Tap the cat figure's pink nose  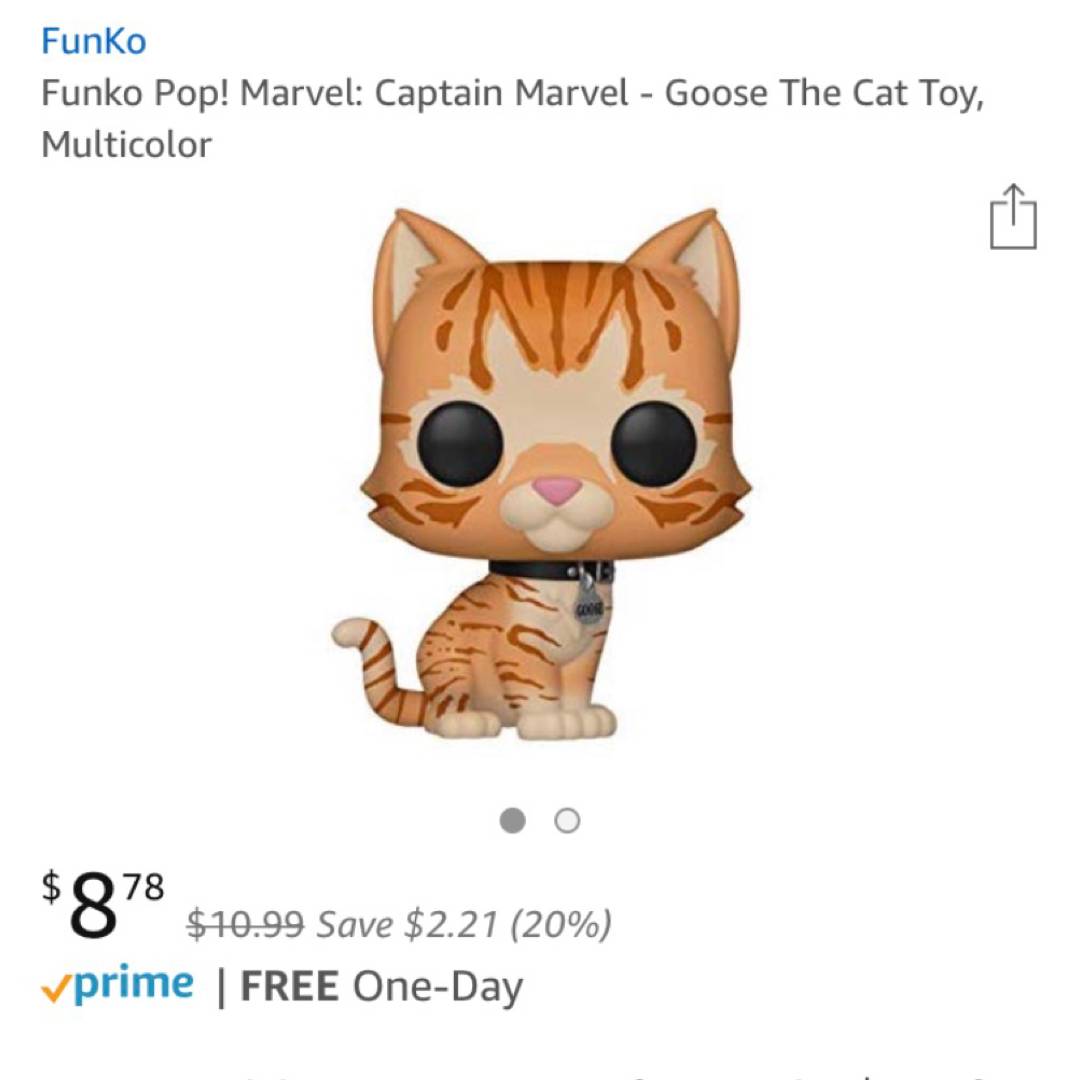(x=554, y=489)
